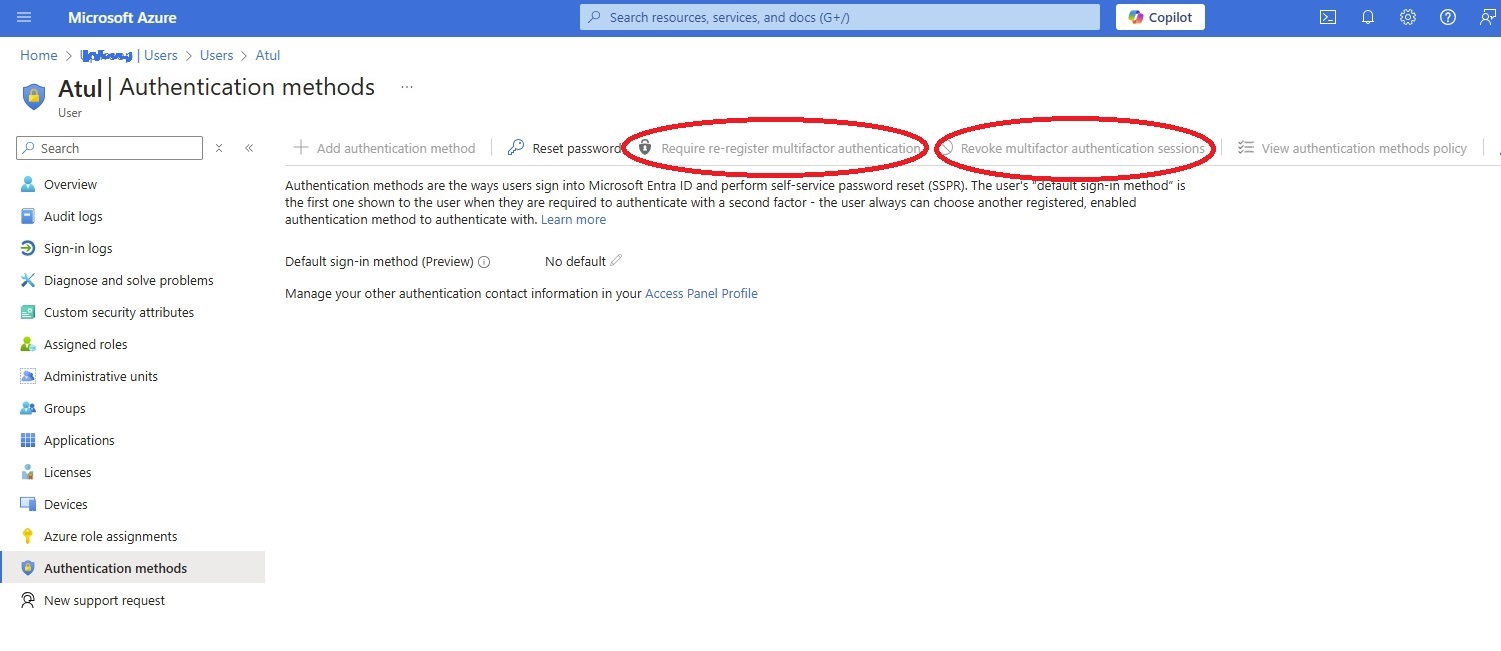The height and width of the screenshot is (651, 1501).
Task: Click the "No default" value text
Action: pyautogui.click(x=575, y=261)
